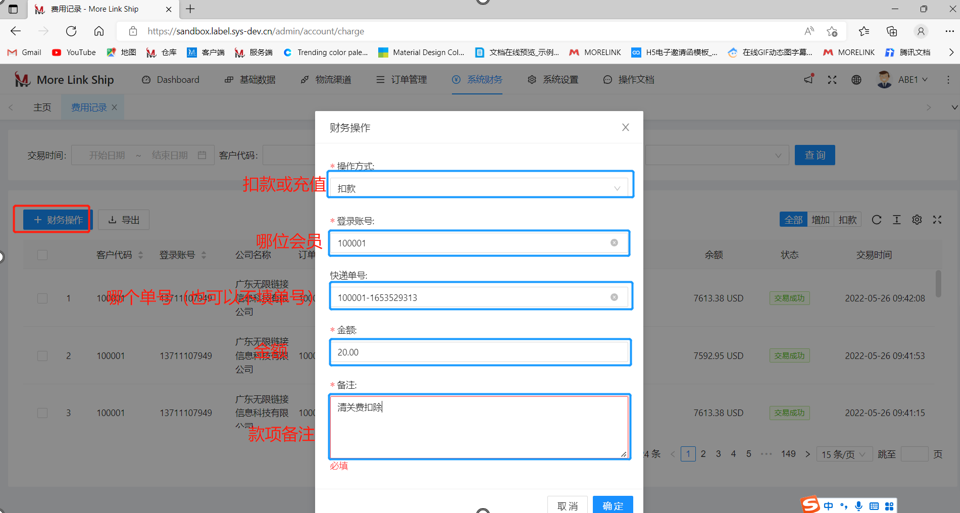The height and width of the screenshot is (513, 960).
Task: Clear the 快递单号 field with its clear icon
Action: click(x=614, y=297)
